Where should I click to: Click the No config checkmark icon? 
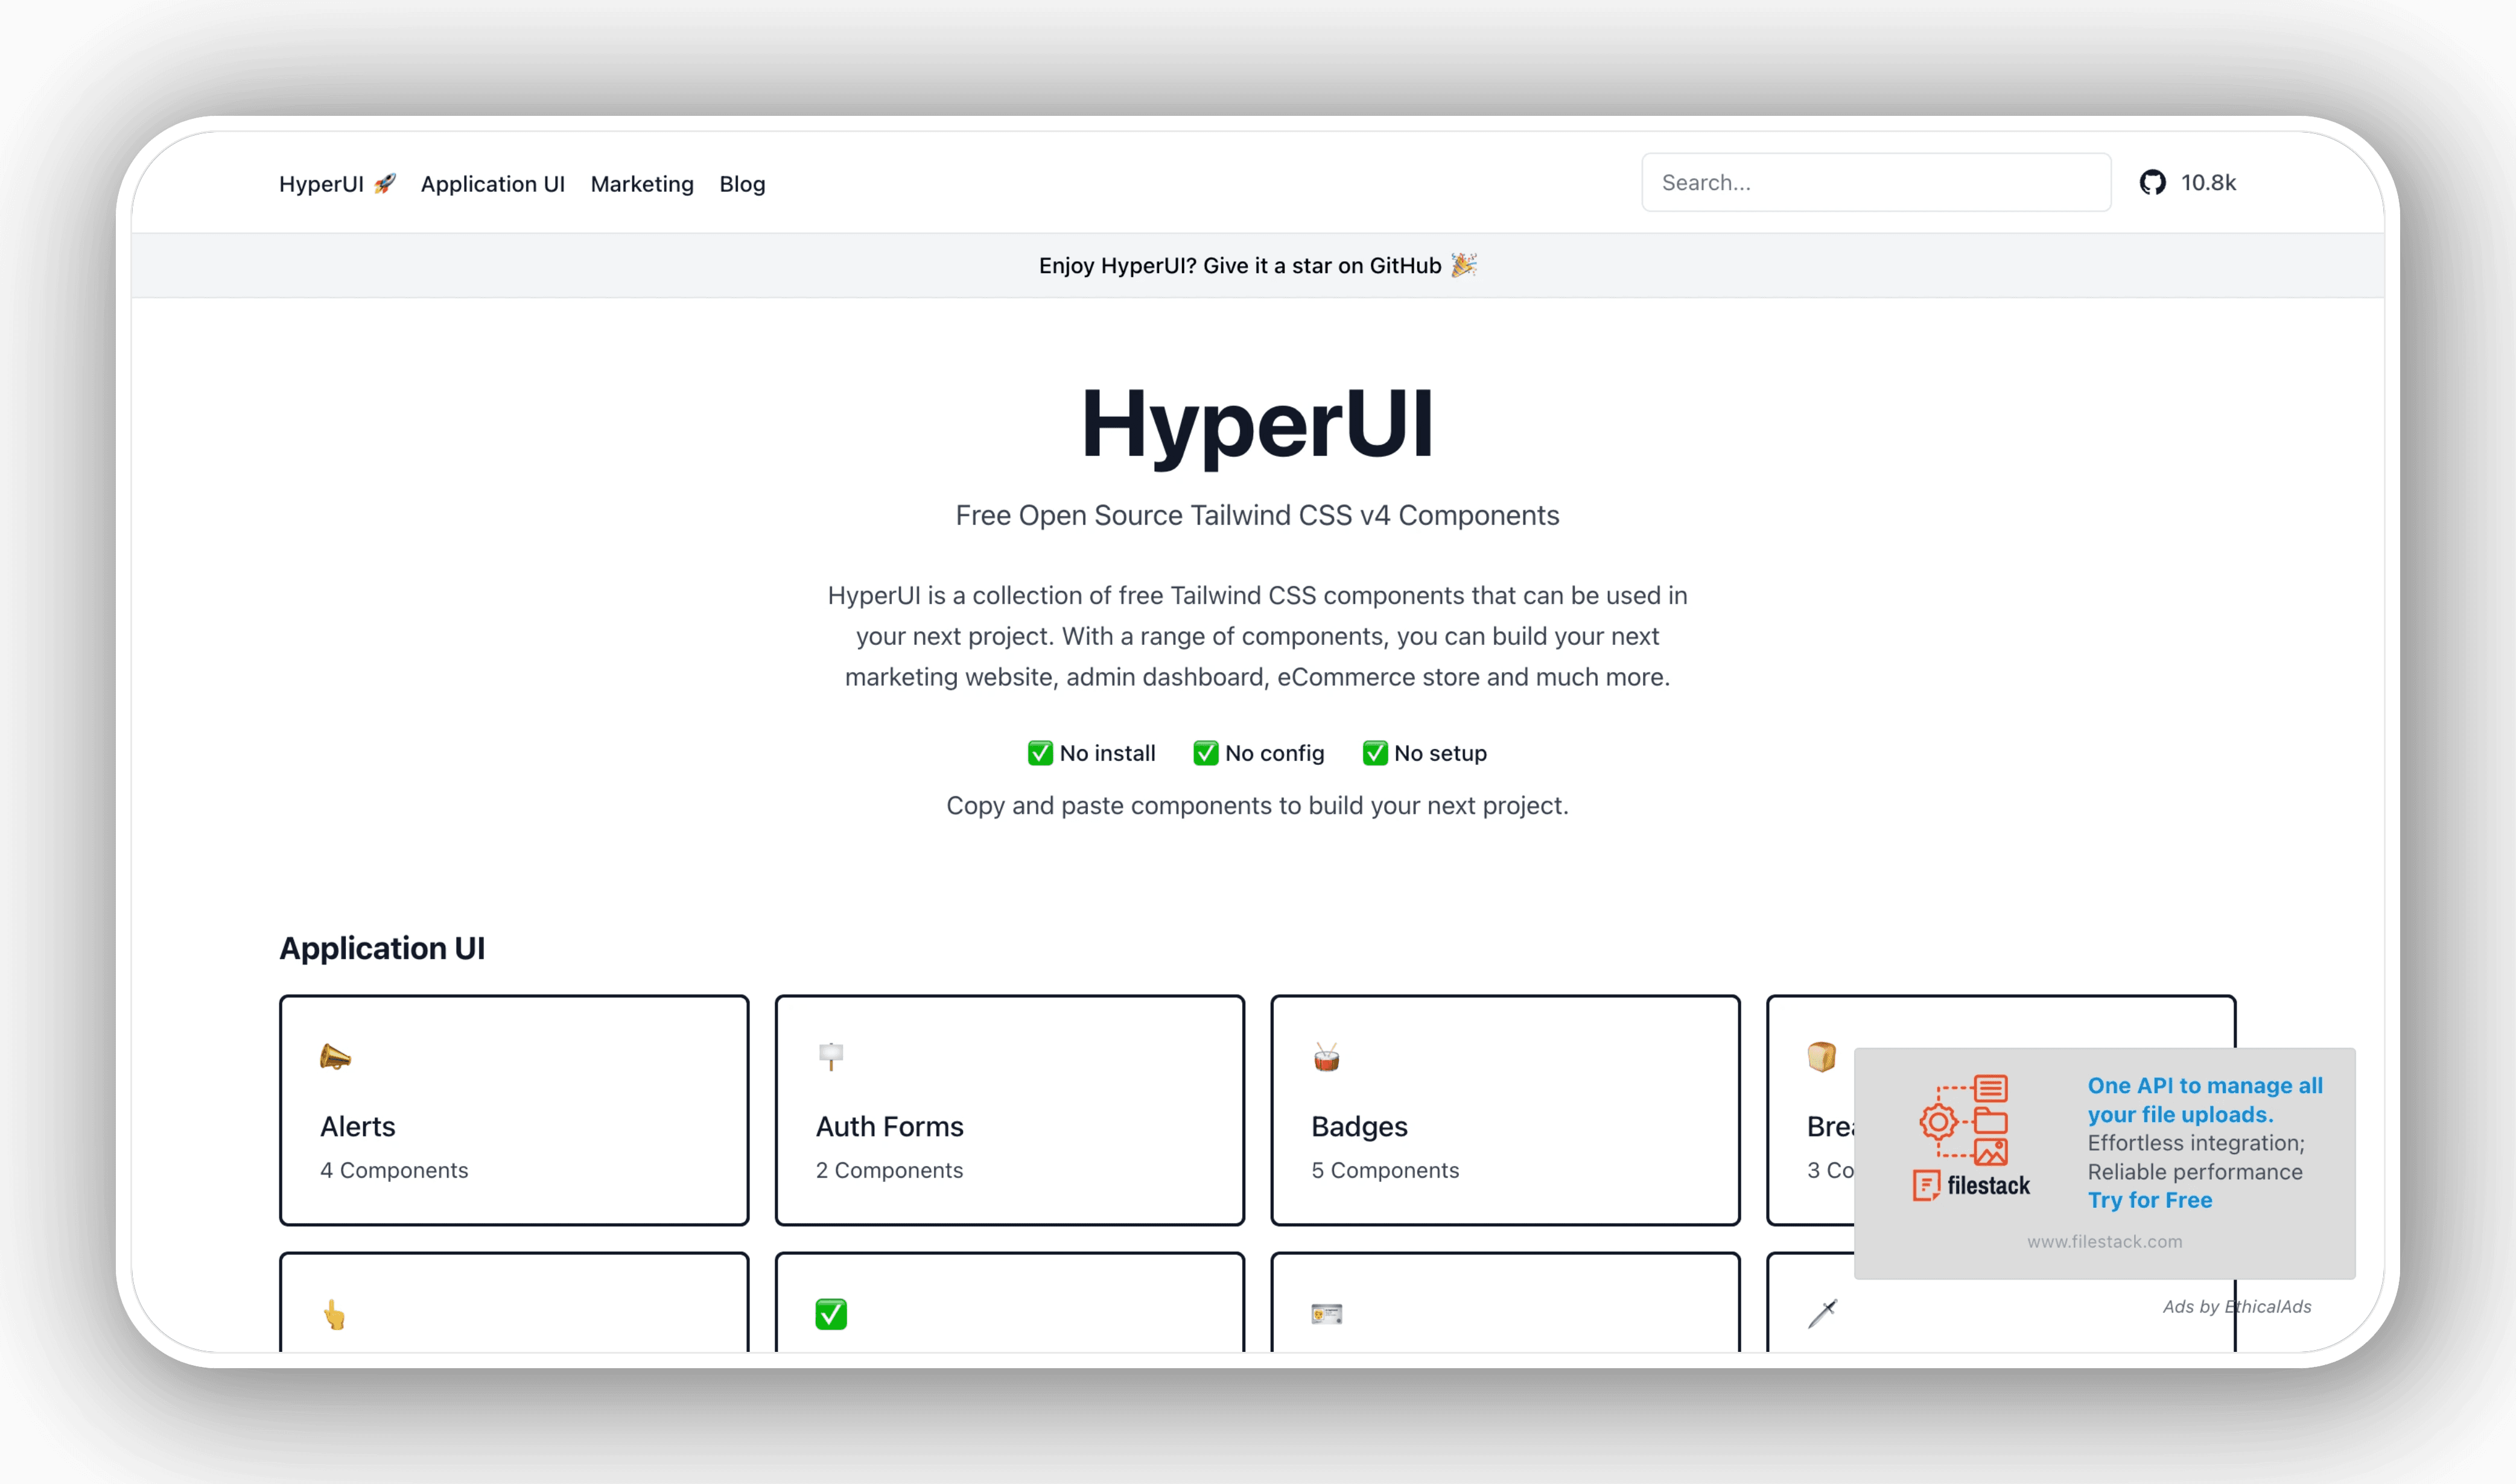1206,753
